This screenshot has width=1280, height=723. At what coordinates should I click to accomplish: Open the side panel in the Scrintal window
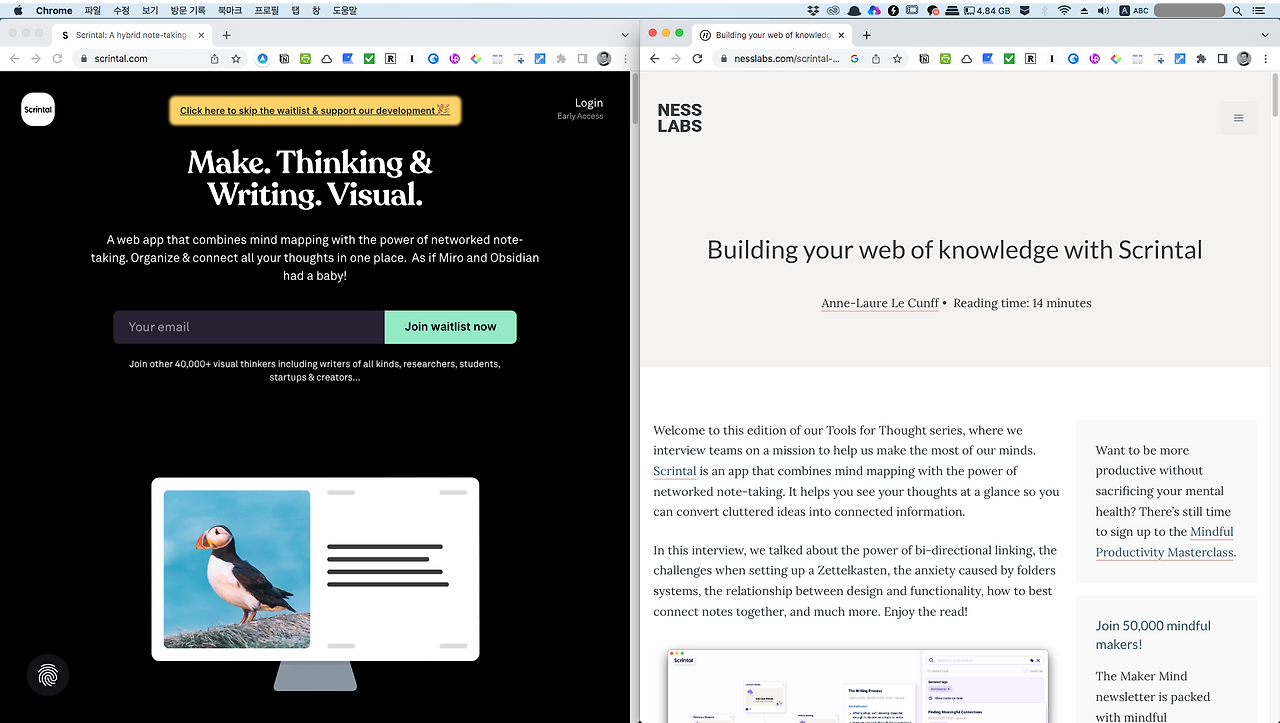(x=582, y=59)
